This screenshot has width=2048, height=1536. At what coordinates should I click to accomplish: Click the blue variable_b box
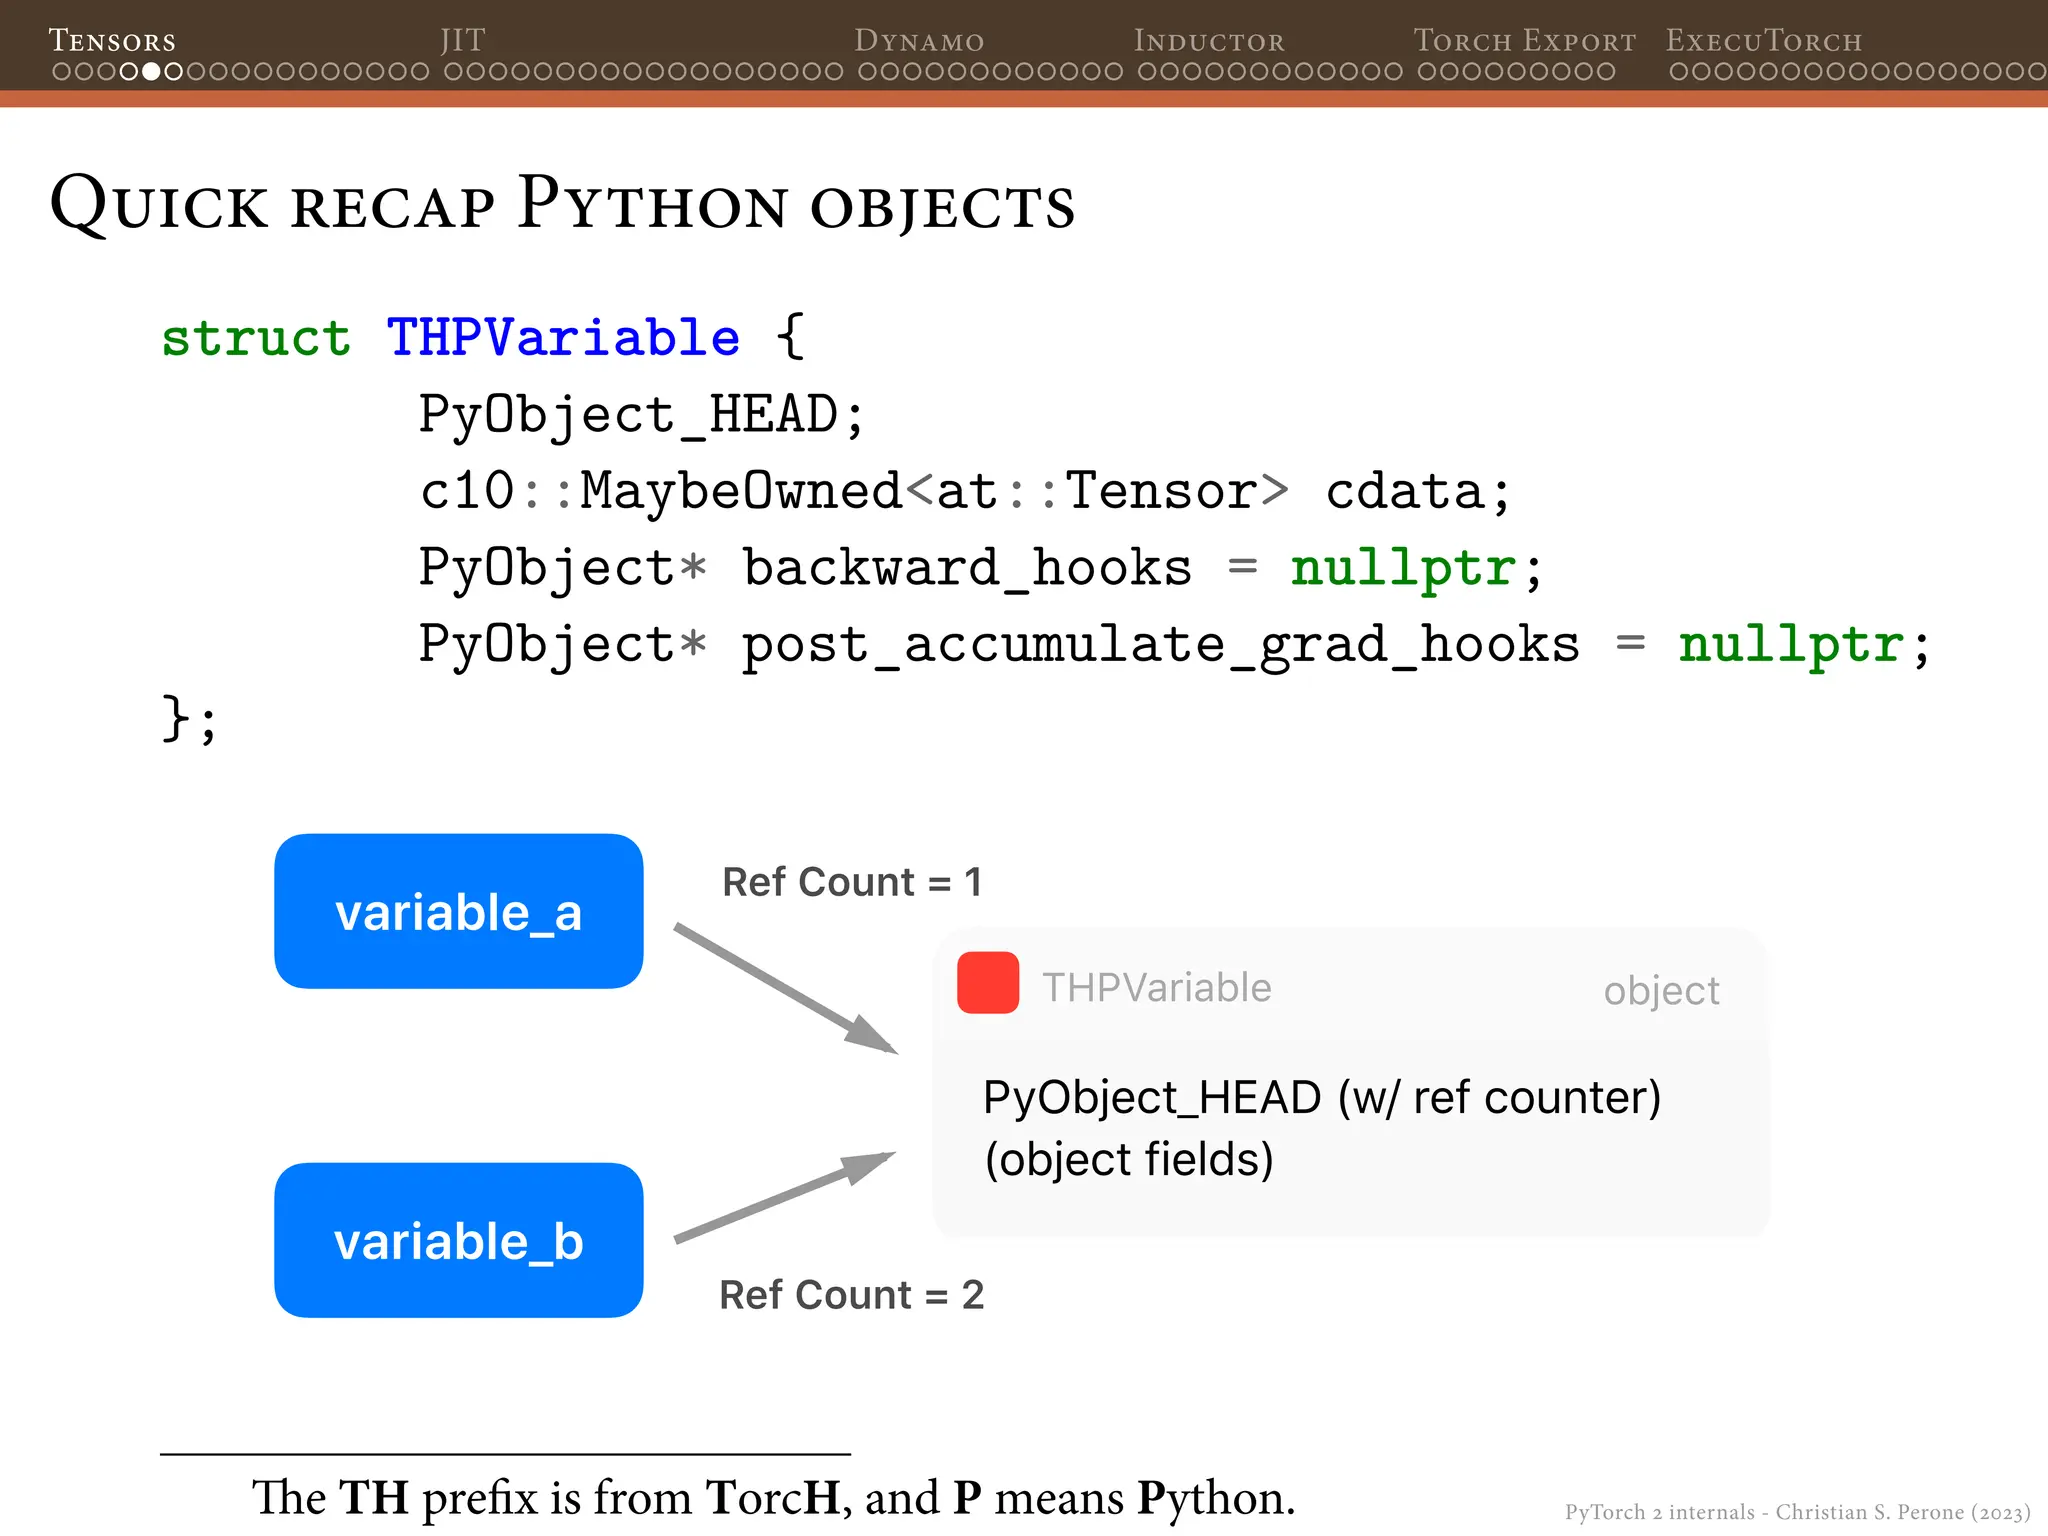point(459,1240)
